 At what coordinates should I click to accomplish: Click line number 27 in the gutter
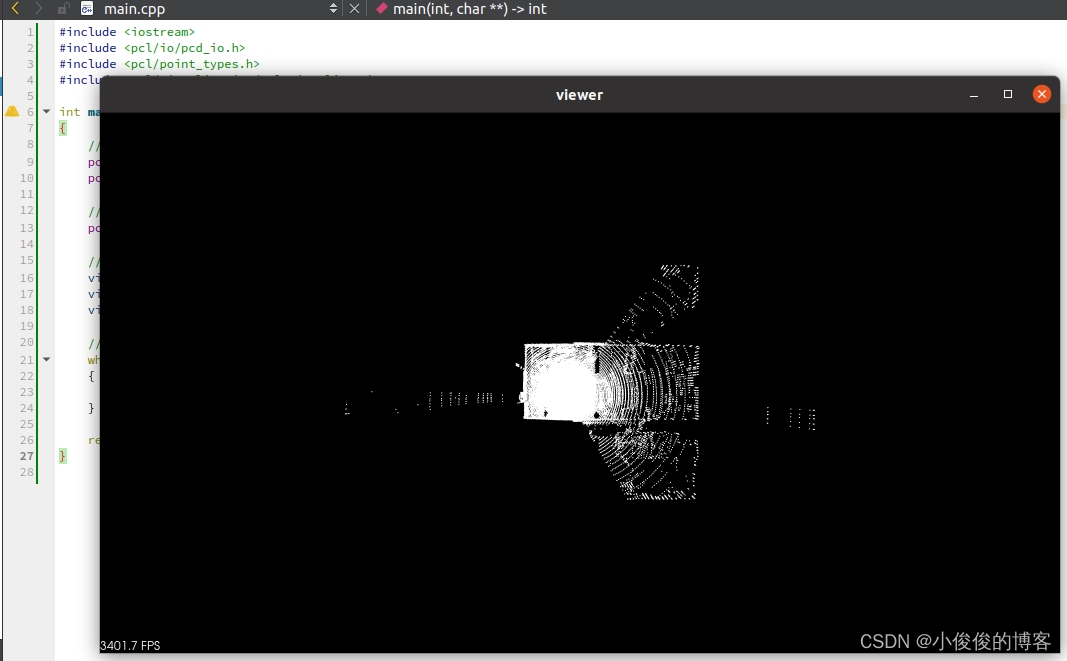coord(27,456)
